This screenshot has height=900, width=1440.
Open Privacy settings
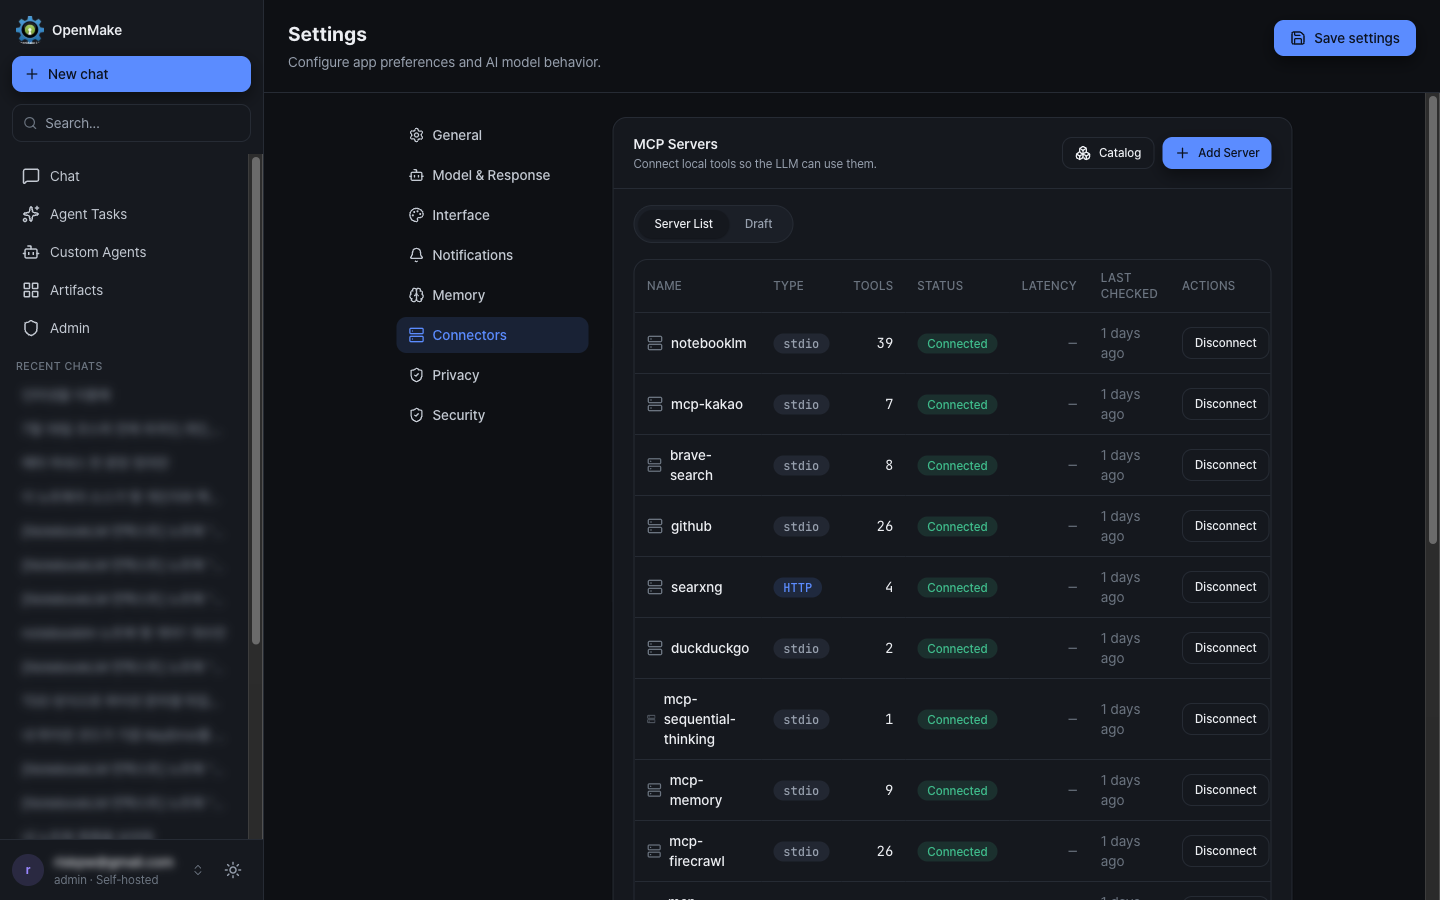pyautogui.click(x=492, y=375)
